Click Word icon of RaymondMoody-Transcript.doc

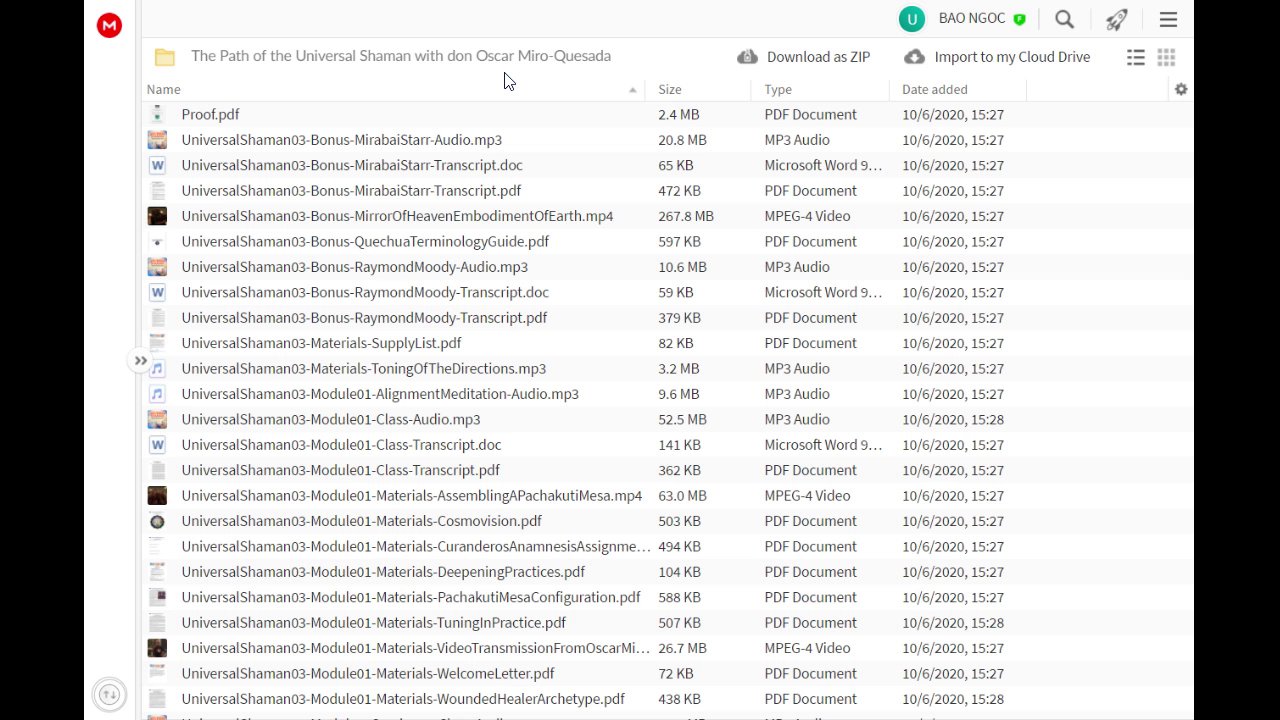pyautogui.click(x=157, y=292)
